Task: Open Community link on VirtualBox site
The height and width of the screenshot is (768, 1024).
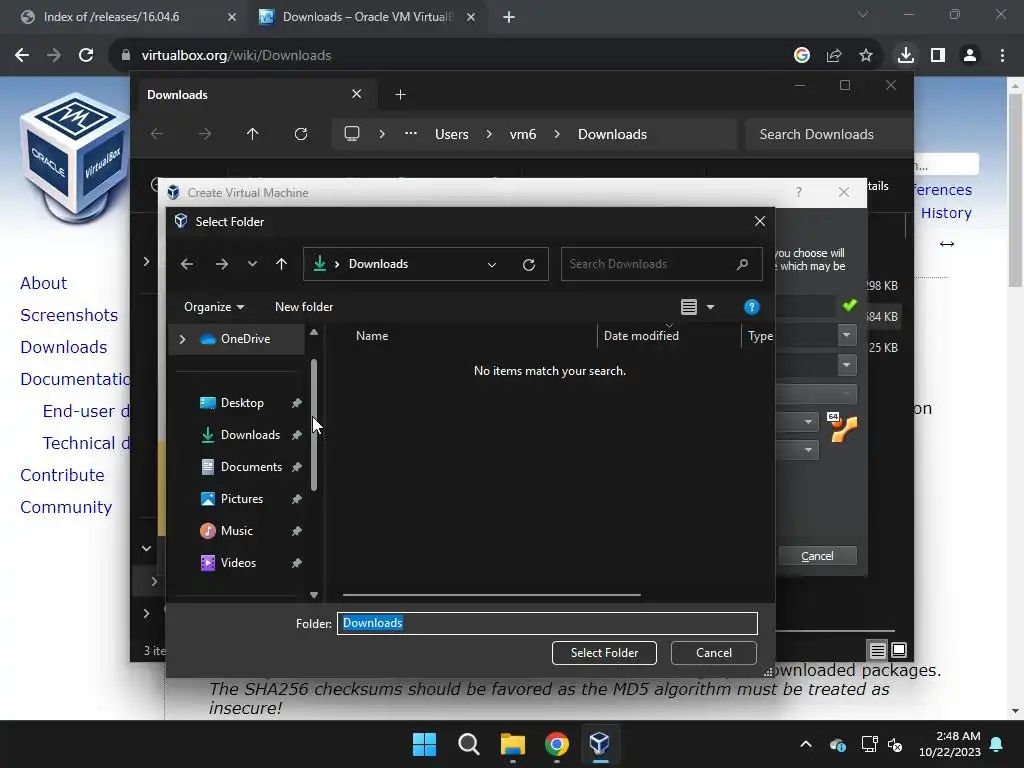Action: (66, 507)
